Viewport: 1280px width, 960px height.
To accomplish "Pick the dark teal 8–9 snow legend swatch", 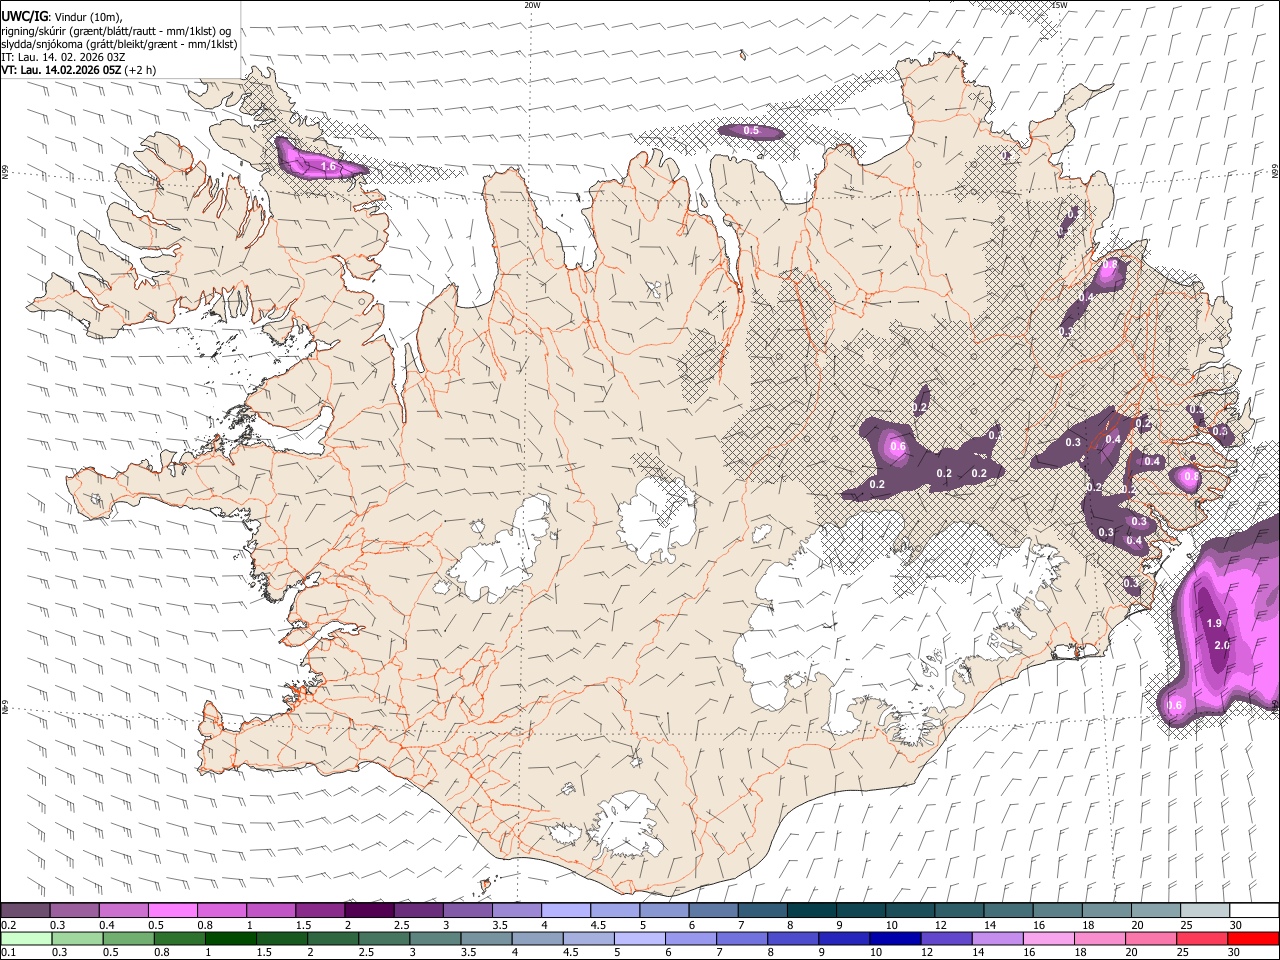I will (x=811, y=910).
